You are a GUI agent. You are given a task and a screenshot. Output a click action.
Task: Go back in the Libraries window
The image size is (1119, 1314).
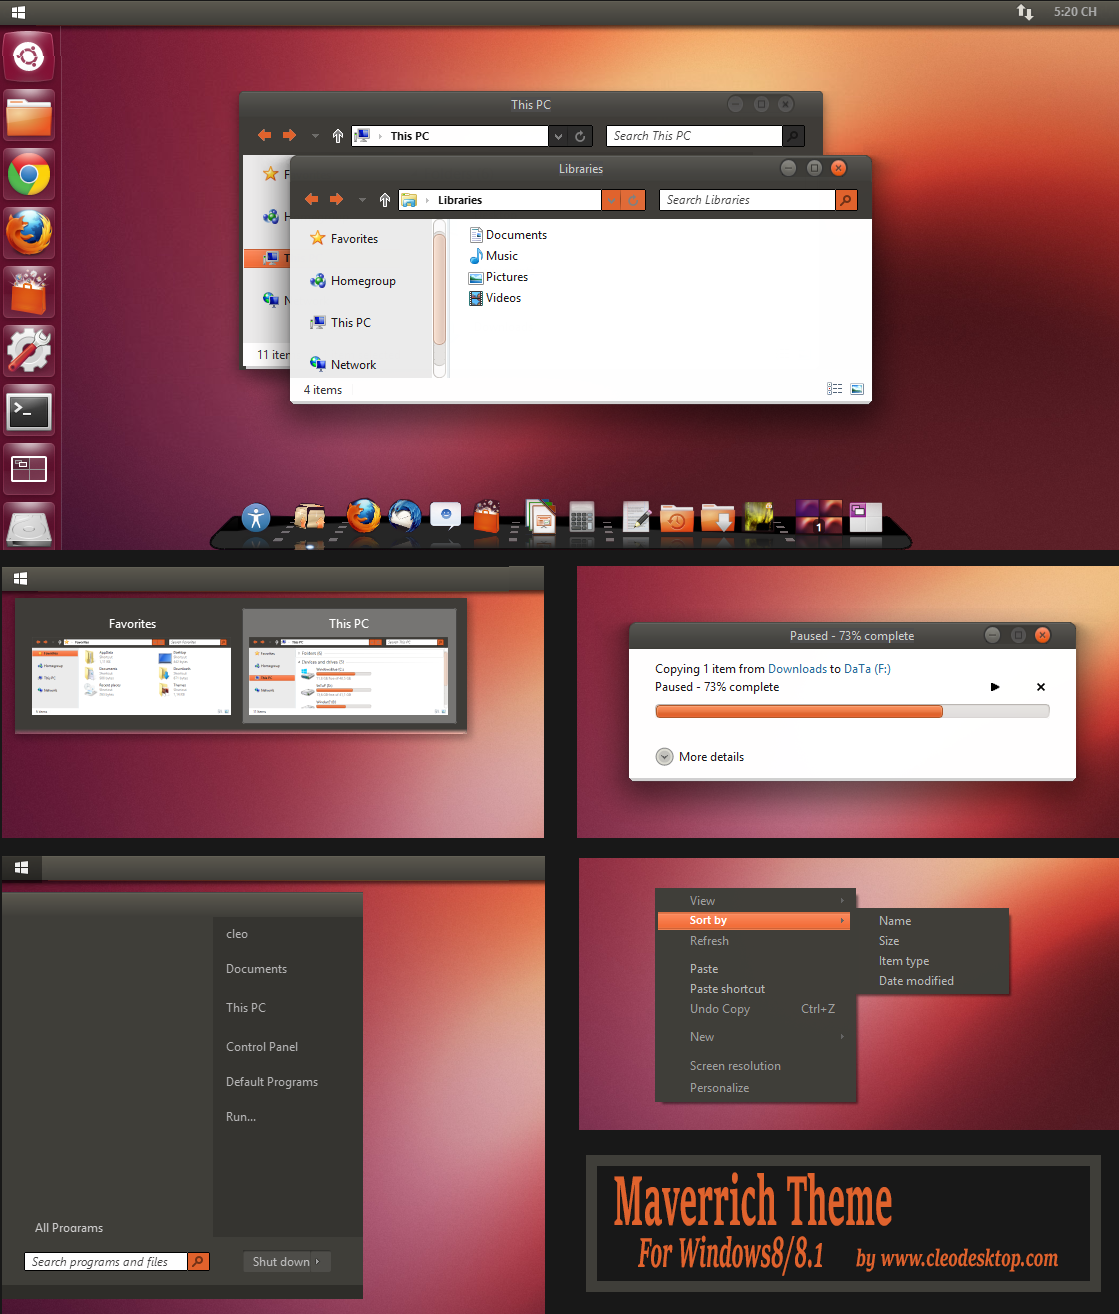311,199
